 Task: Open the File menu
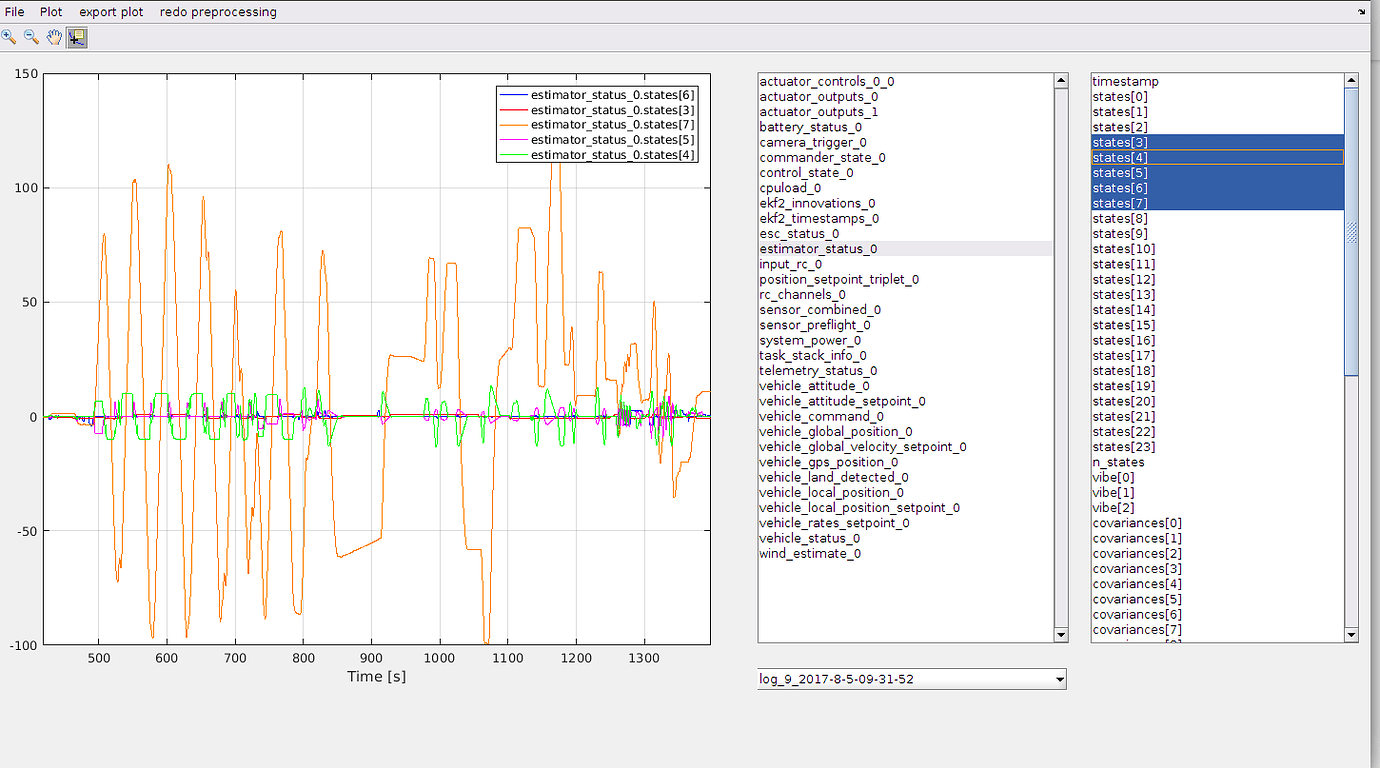[14, 11]
